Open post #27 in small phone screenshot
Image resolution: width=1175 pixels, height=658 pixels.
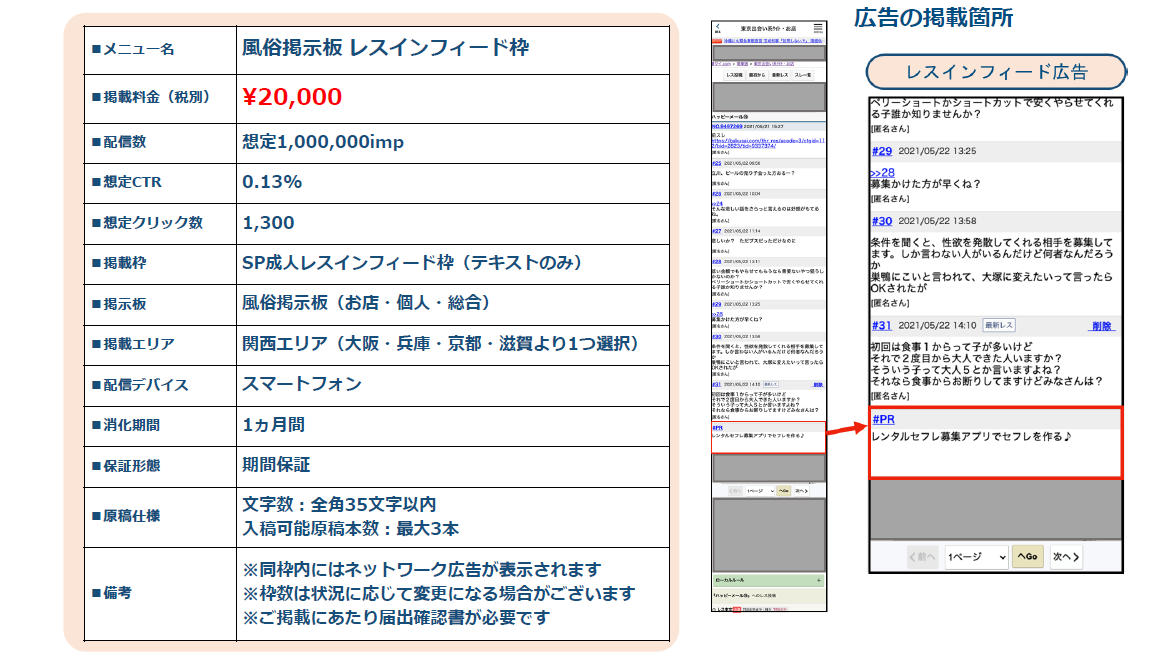(x=716, y=231)
